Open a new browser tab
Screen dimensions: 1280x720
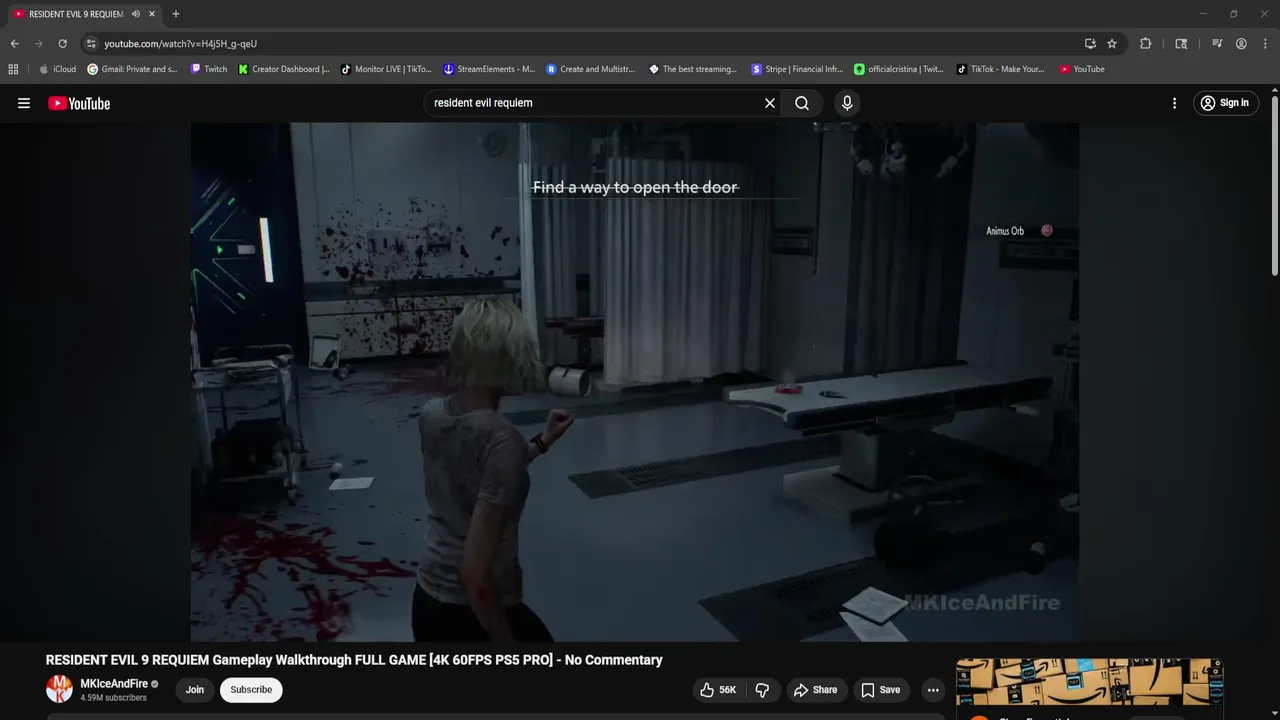click(x=176, y=14)
